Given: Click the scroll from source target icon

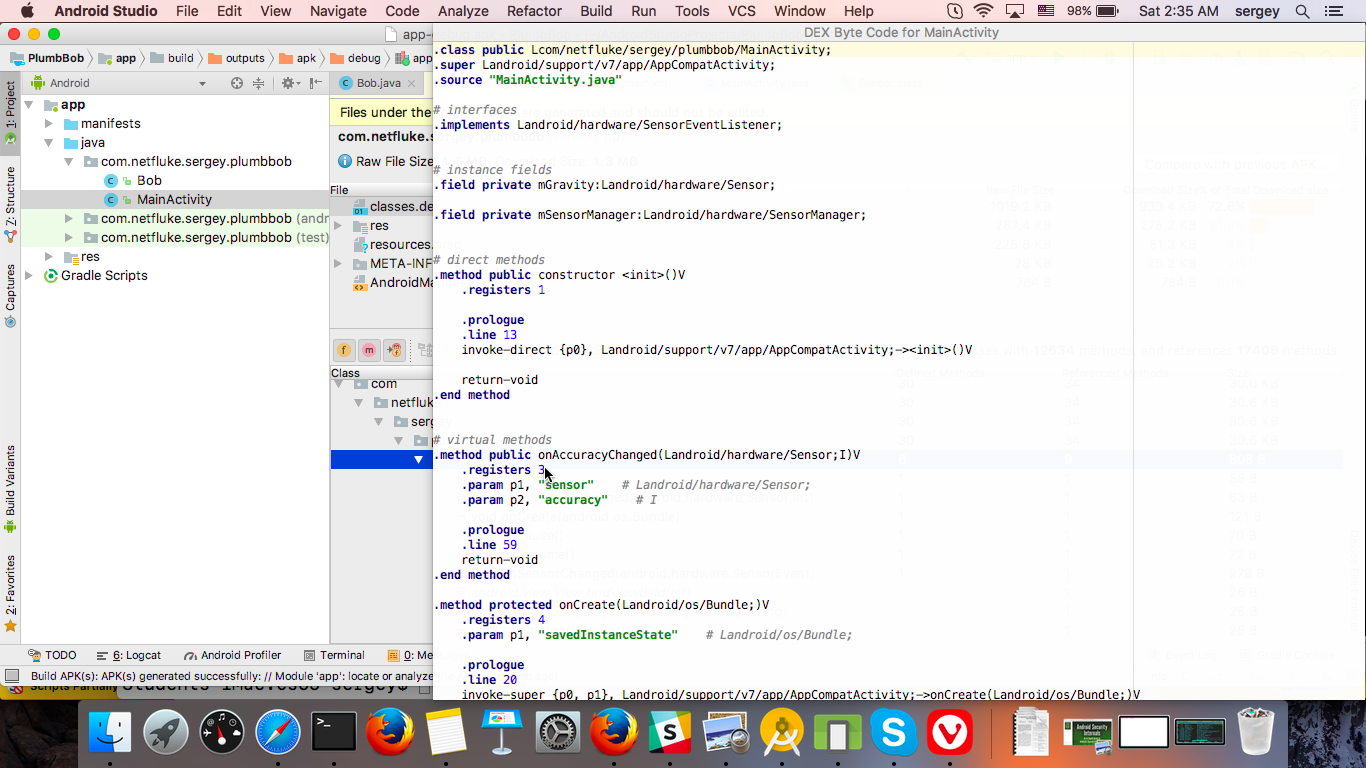Looking at the screenshot, I should point(237,83).
